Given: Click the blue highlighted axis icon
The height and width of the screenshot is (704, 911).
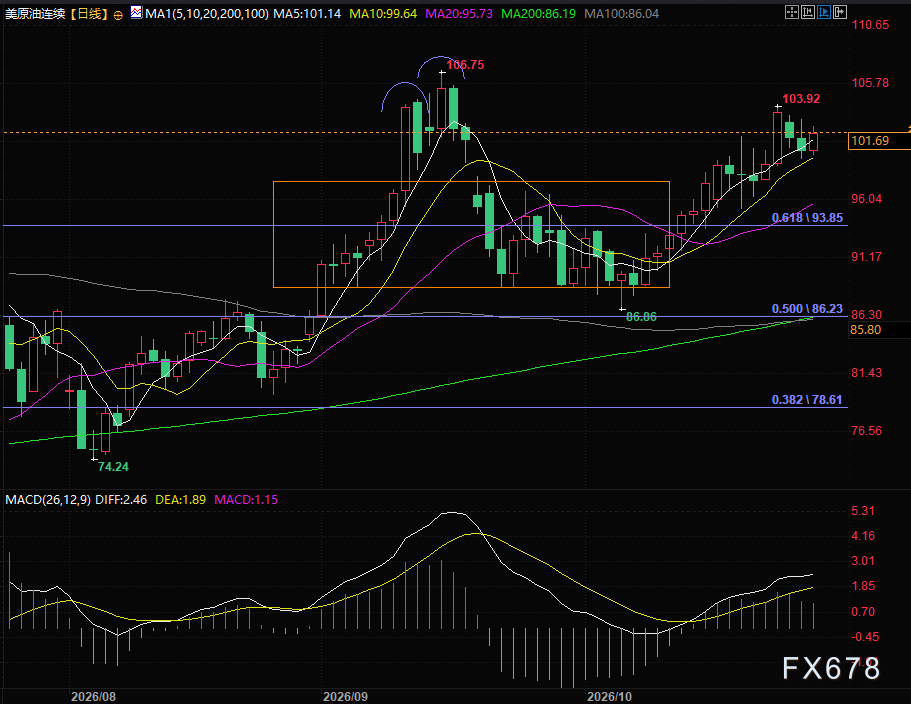Looking at the screenshot, I should pos(823,12).
